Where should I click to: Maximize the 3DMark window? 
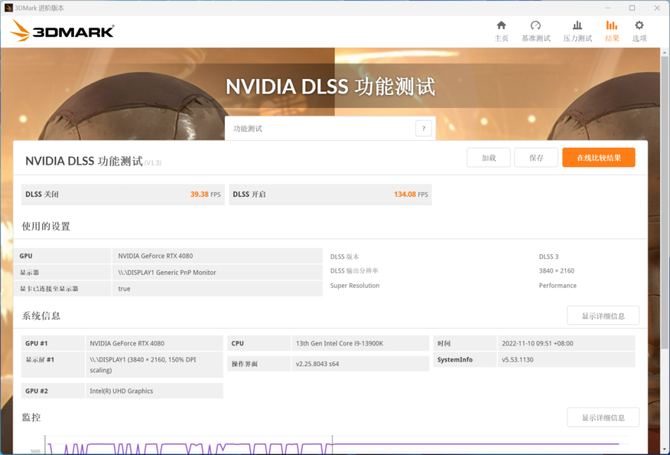pos(632,7)
